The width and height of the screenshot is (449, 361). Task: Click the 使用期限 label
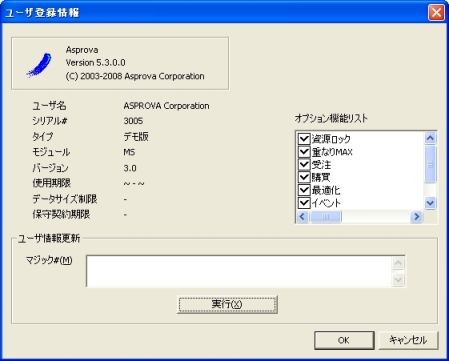(51, 183)
